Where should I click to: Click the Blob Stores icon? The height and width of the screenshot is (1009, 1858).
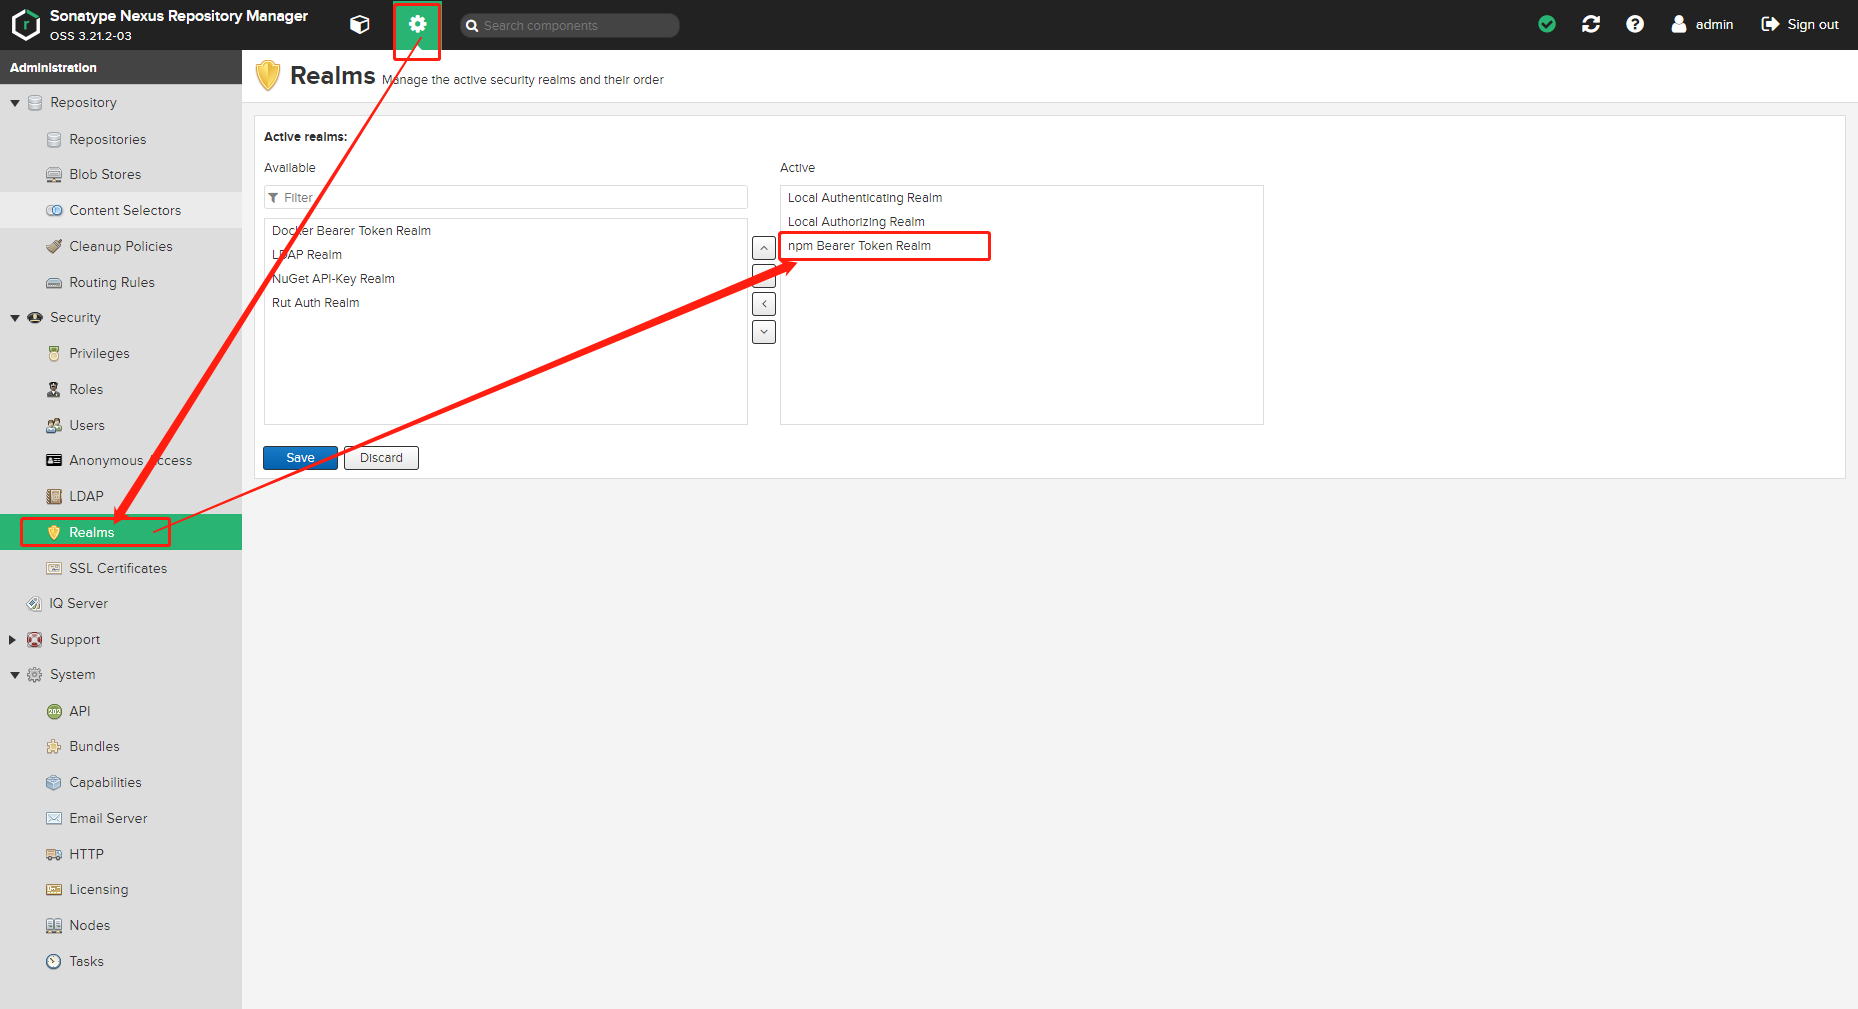coord(54,175)
